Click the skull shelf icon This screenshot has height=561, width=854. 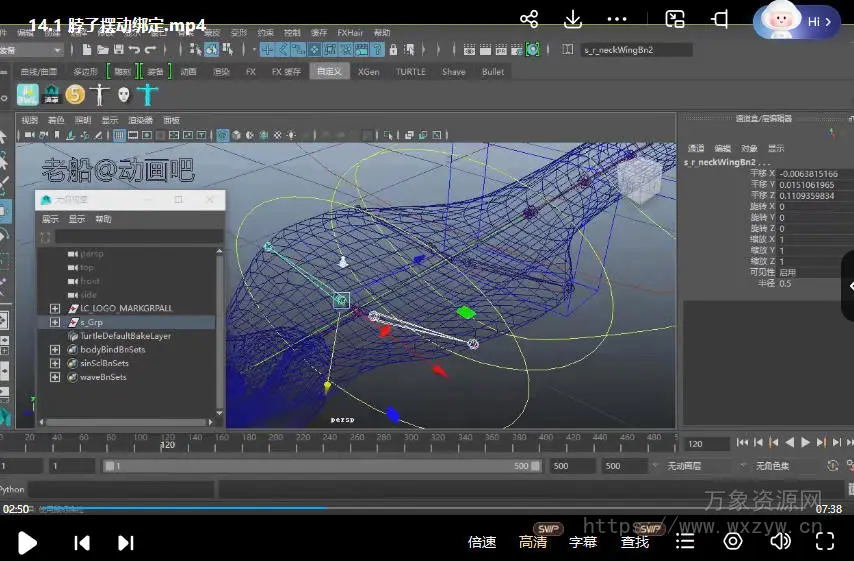tap(124, 94)
